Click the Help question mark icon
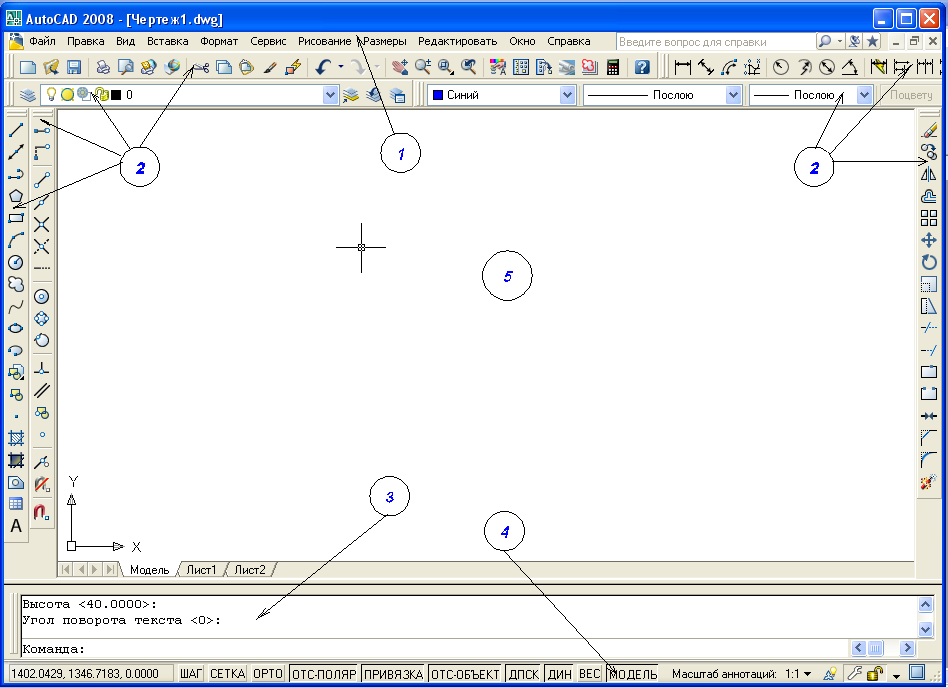This screenshot has width=948, height=688. tap(642, 67)
